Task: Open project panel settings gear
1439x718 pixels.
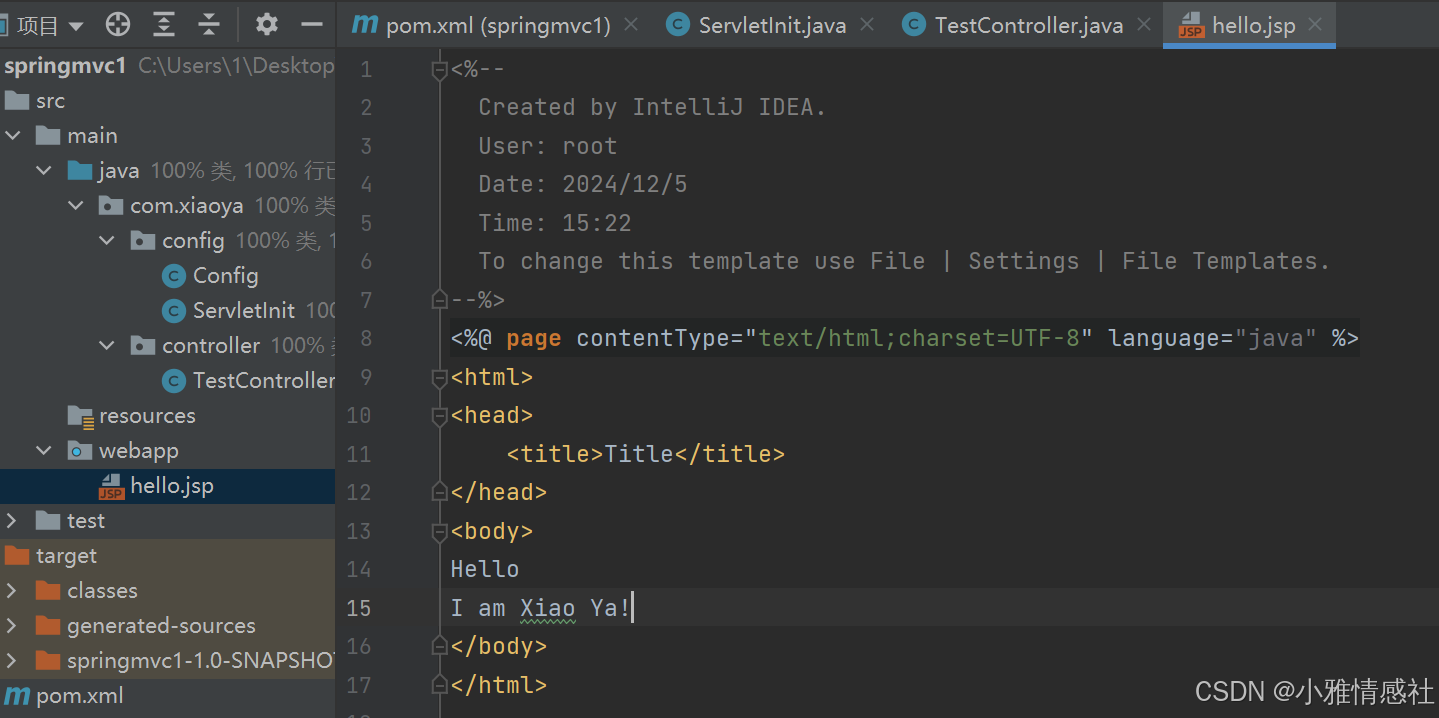Action: [266, 24]
